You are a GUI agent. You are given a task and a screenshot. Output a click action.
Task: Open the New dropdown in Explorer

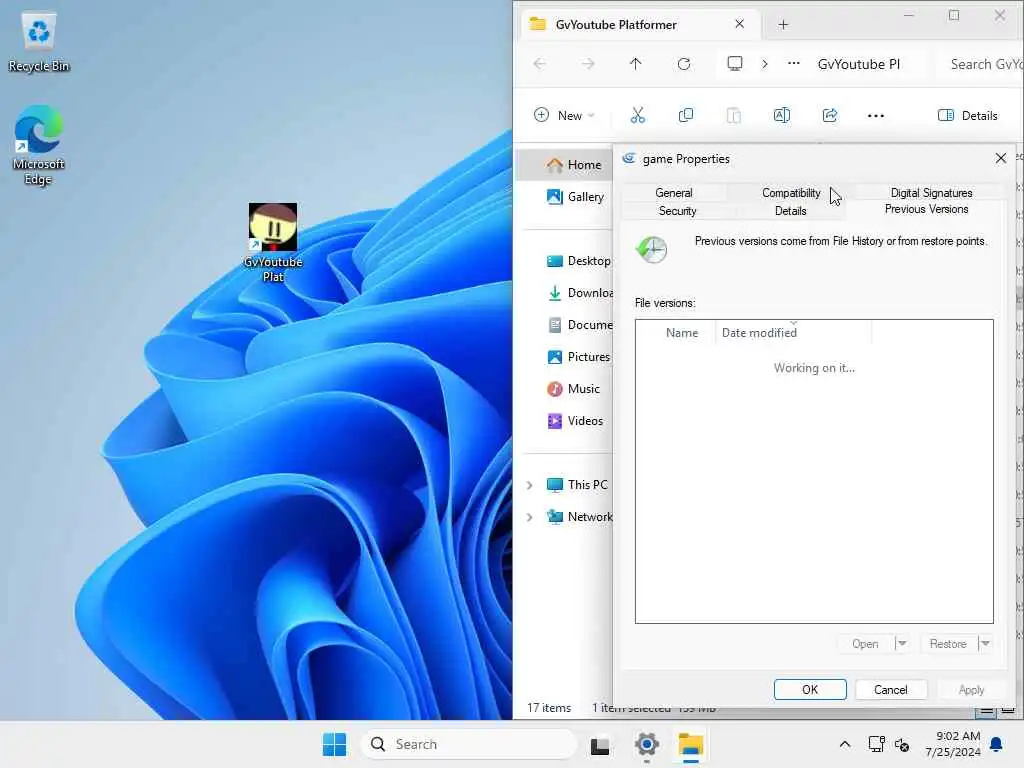[564, 116]
